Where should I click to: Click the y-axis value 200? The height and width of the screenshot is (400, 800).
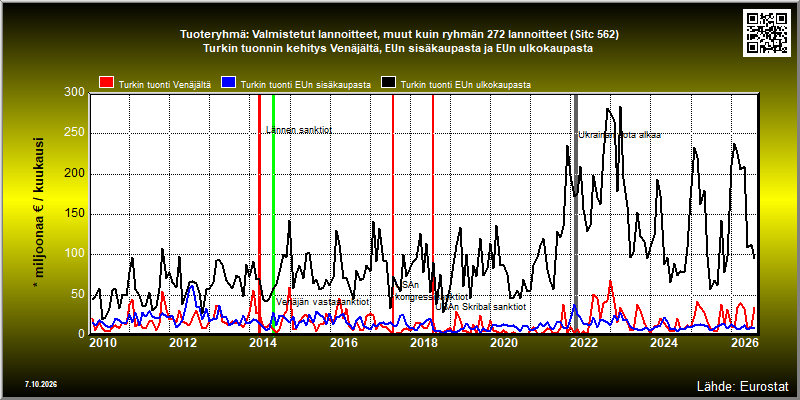click(74, 174)
